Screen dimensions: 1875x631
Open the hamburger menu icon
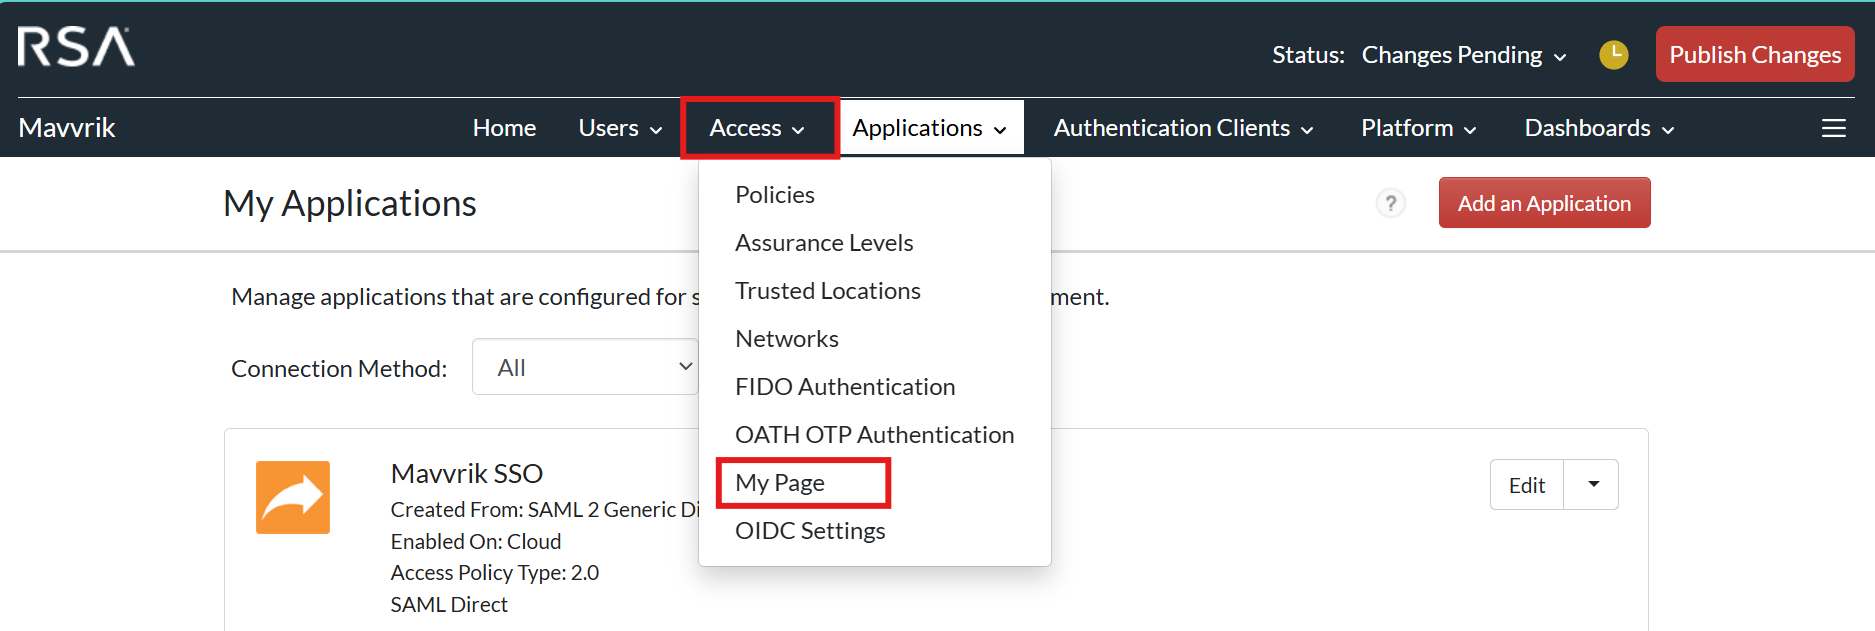1833,128
